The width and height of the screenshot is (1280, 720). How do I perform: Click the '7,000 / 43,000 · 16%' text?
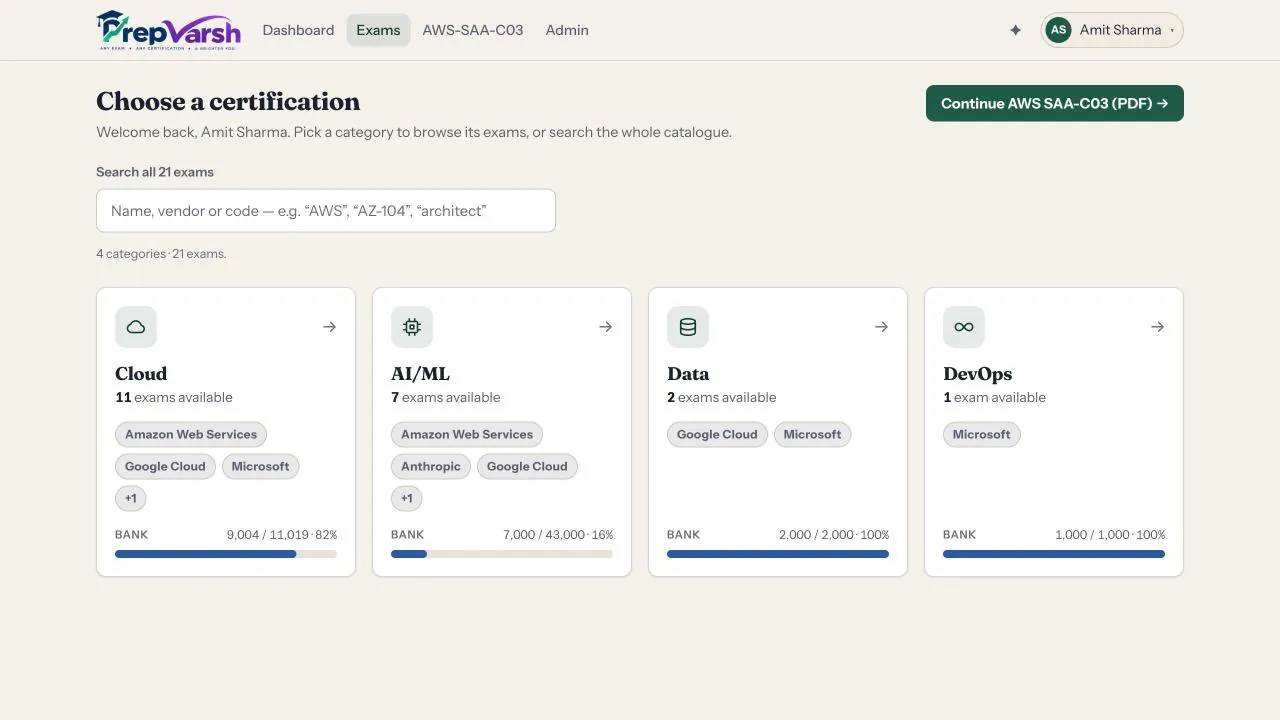[558, 535]
